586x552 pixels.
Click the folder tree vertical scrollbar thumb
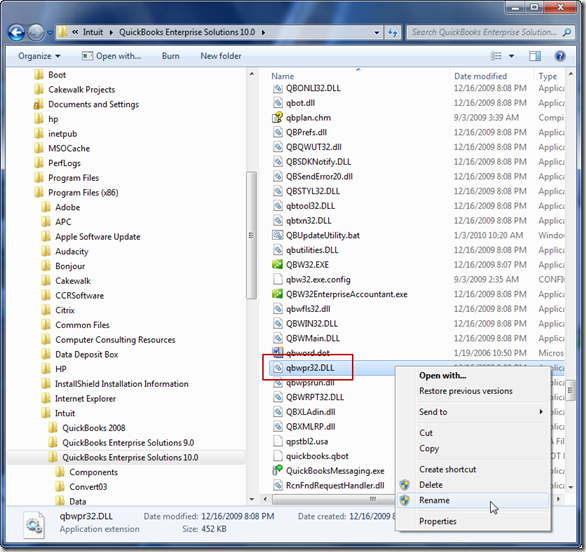[x=251, y=235]
